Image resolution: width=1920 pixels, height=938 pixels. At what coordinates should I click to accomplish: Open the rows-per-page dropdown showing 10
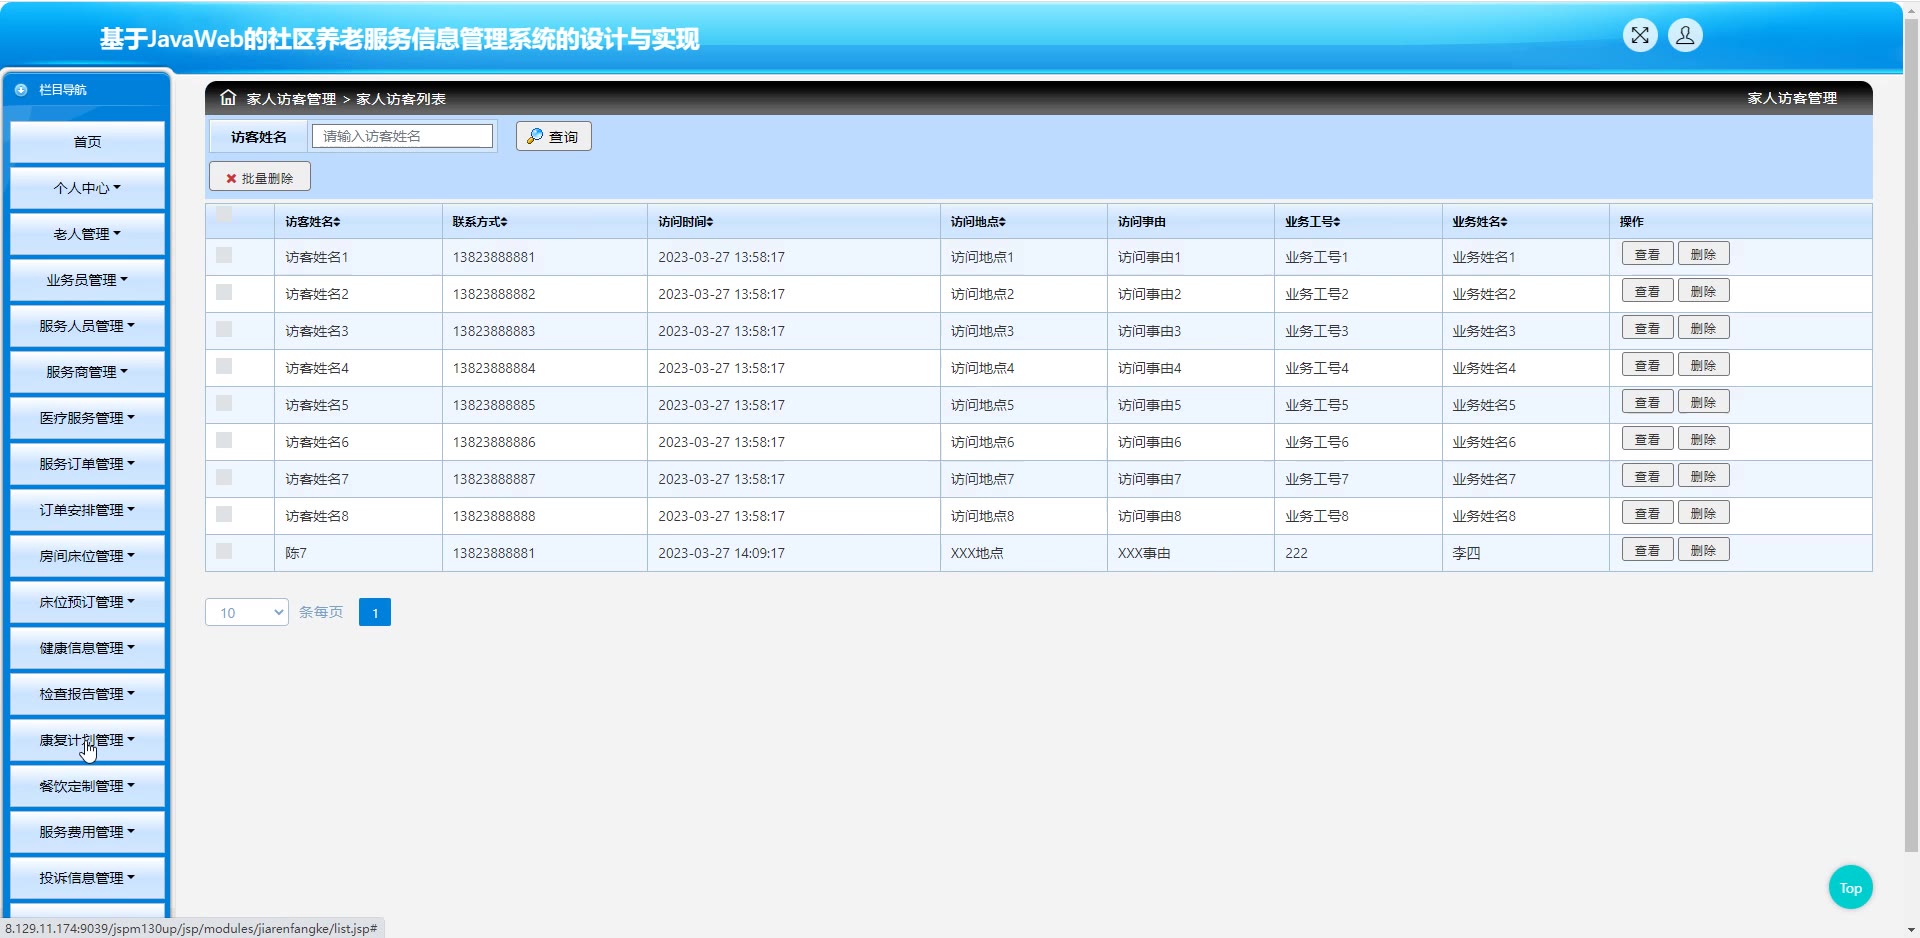(x=246, y=612)
